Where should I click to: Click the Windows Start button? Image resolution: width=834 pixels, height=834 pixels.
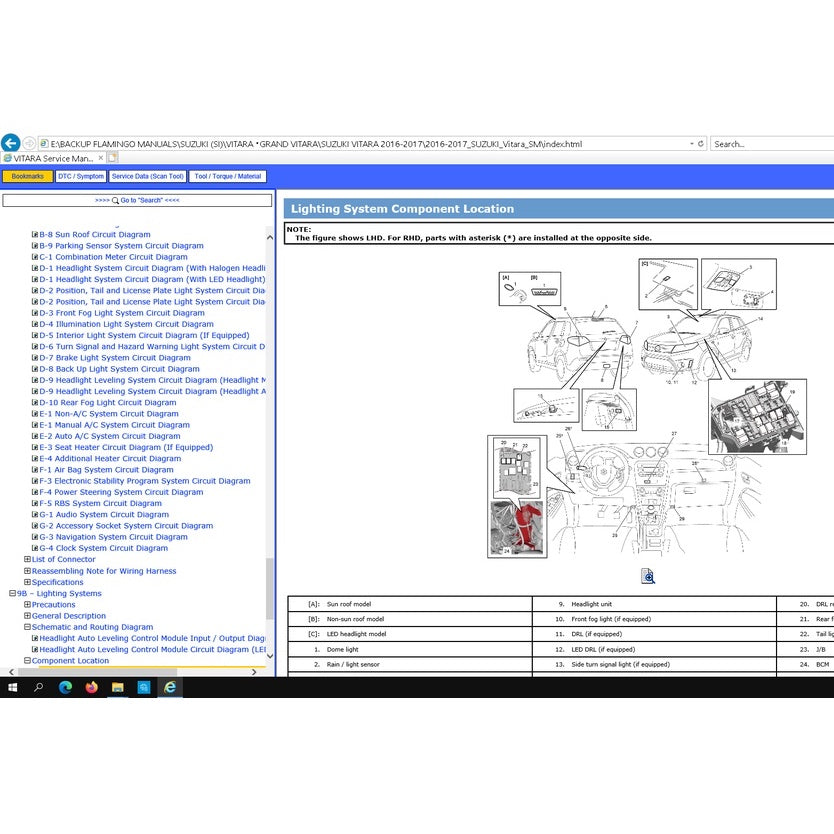[13, 687]
